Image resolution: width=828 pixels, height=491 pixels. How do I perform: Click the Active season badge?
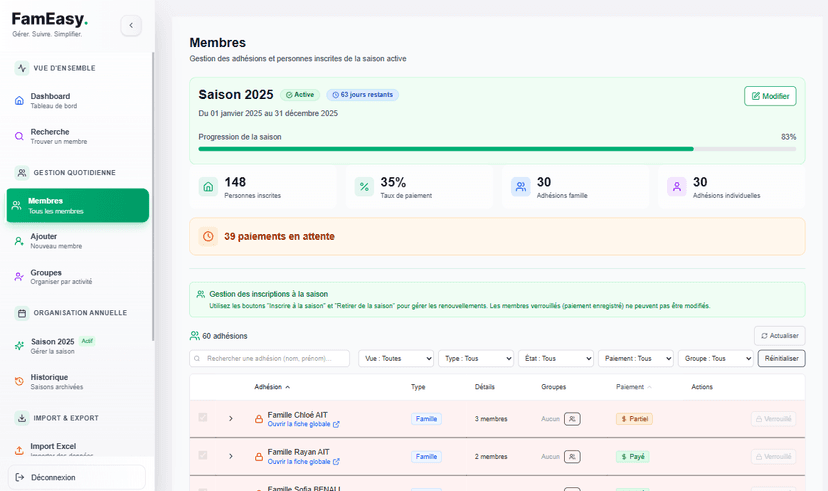(300, 95)
